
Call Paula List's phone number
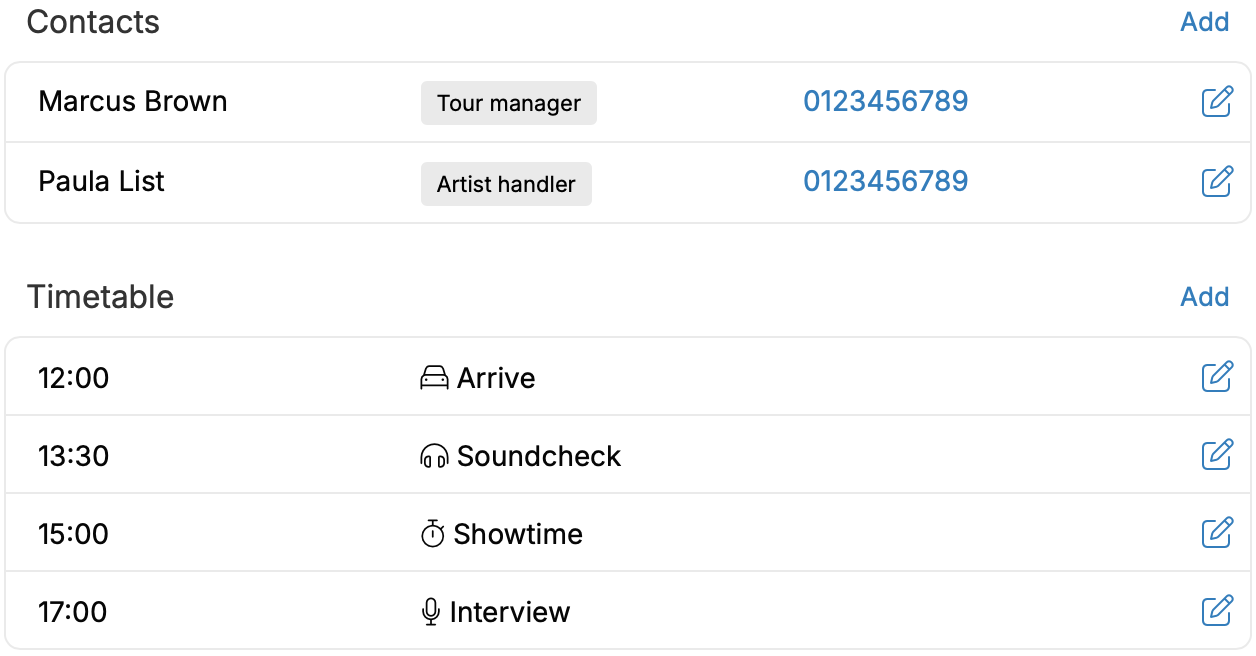(885, 181)
